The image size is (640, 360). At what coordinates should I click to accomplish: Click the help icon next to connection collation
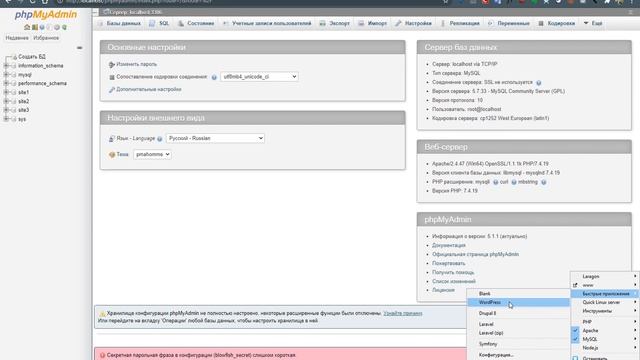[214, 77]
